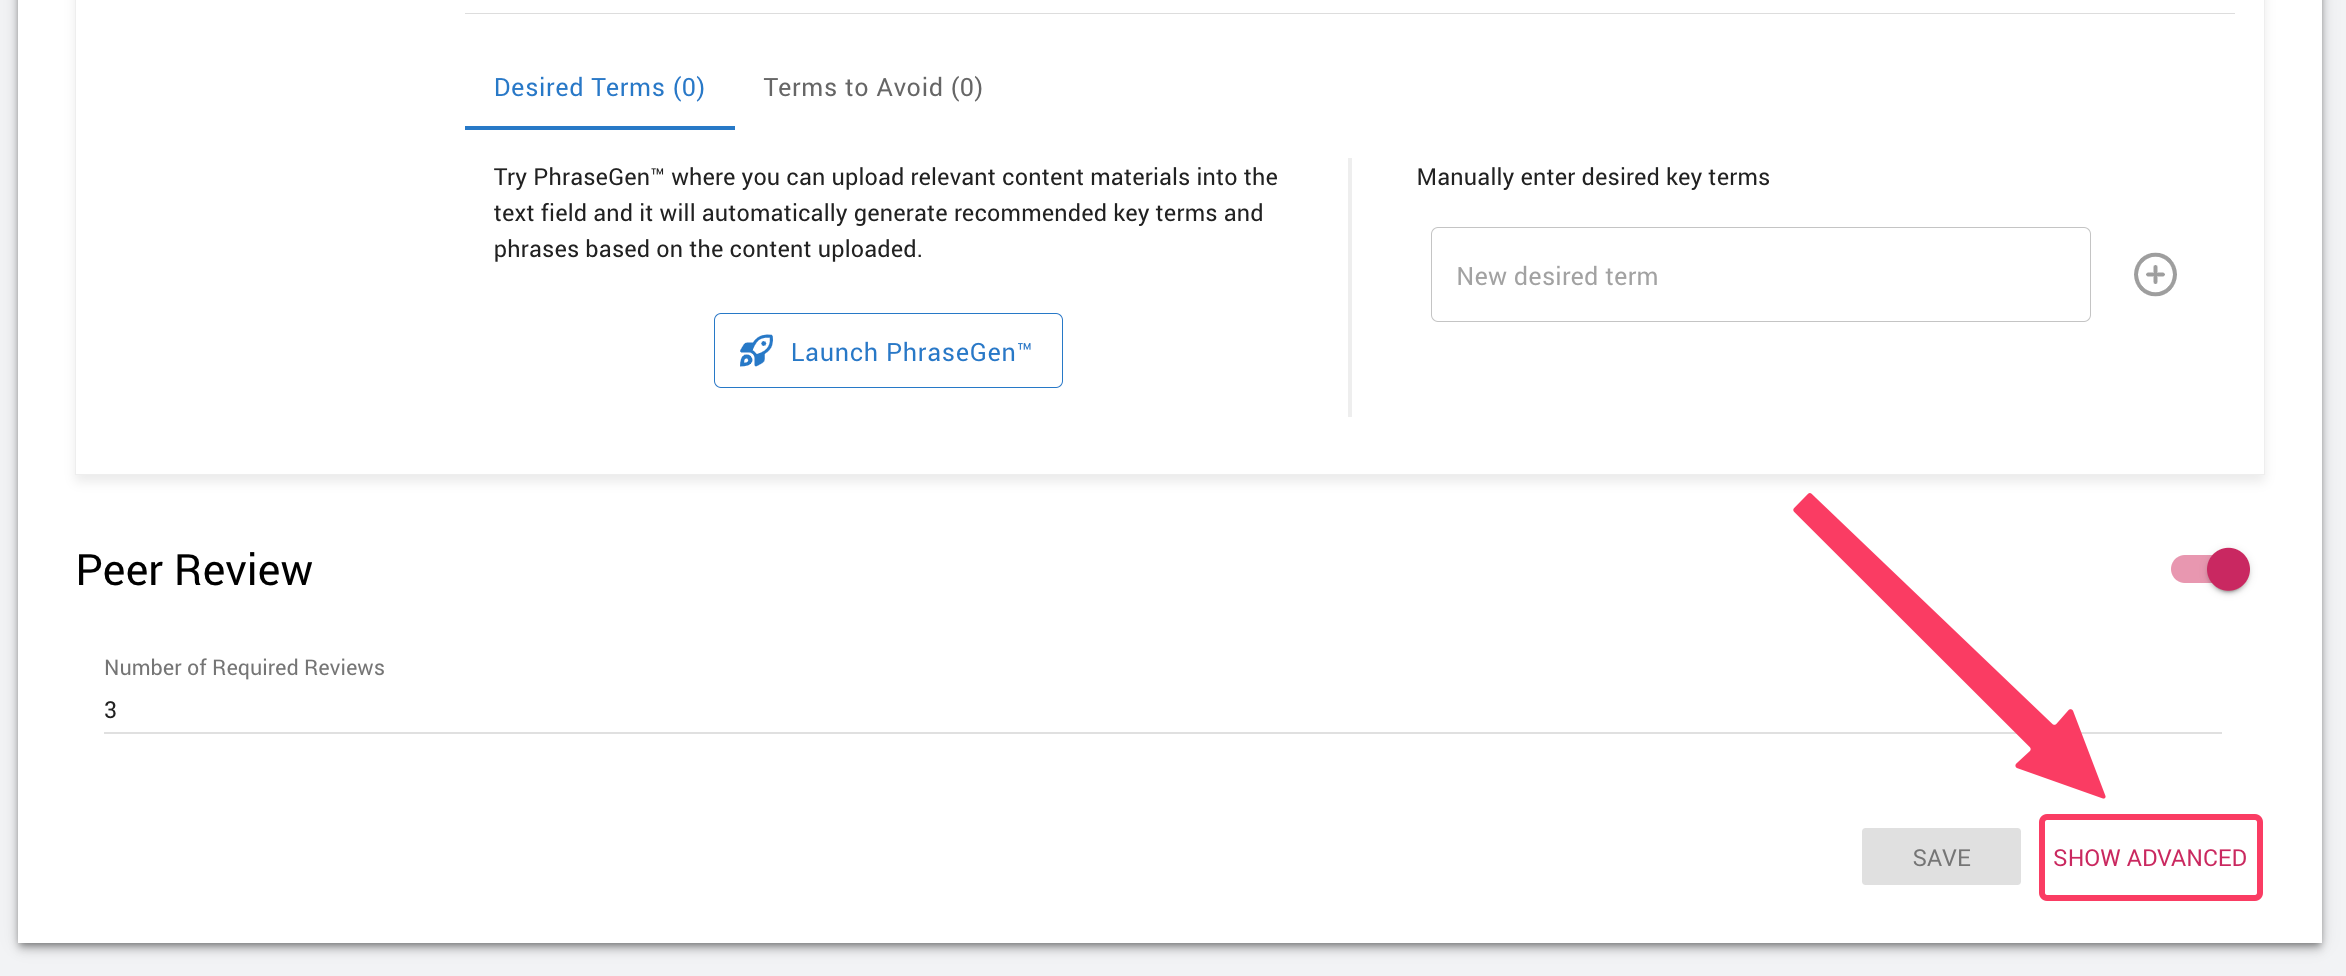
Task: Click the plus circle to add term
Action: [2155, 275]
